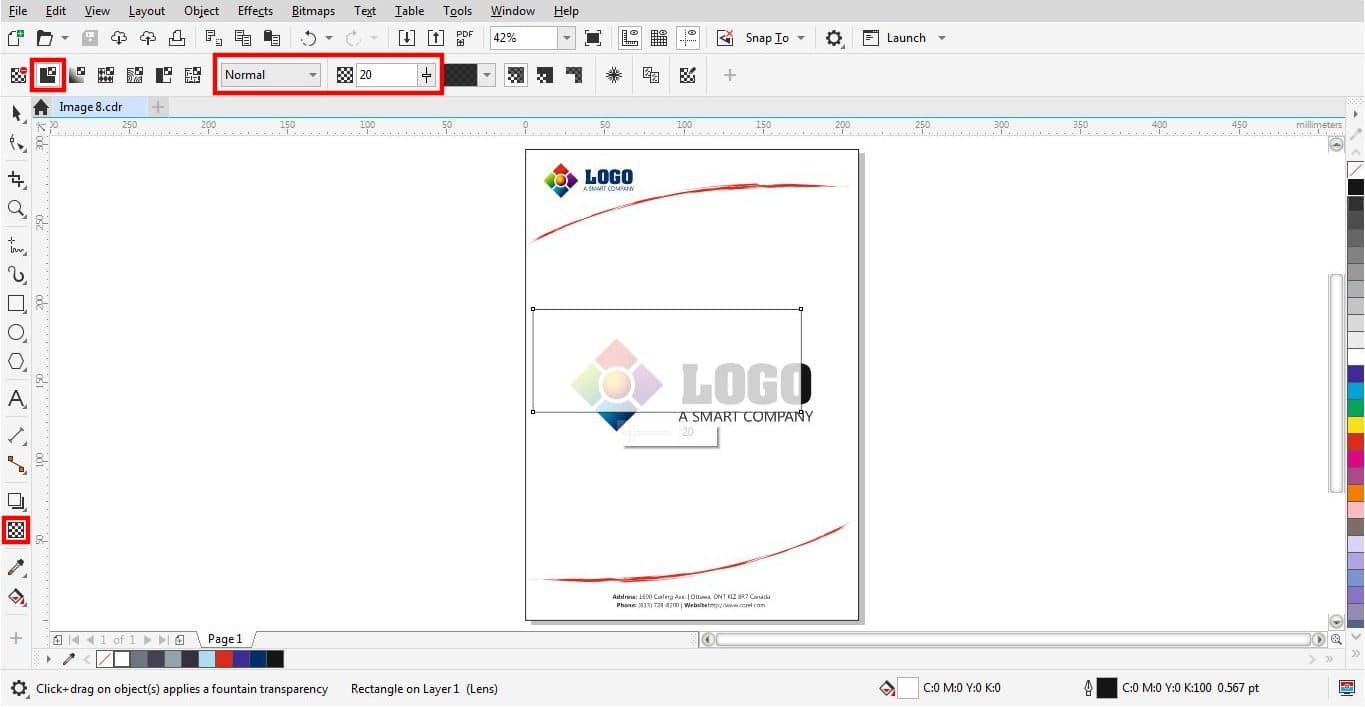Pick the Ellipse tool
The width and height of the screenshot is (1365, 707).
(x=16, y=333)
